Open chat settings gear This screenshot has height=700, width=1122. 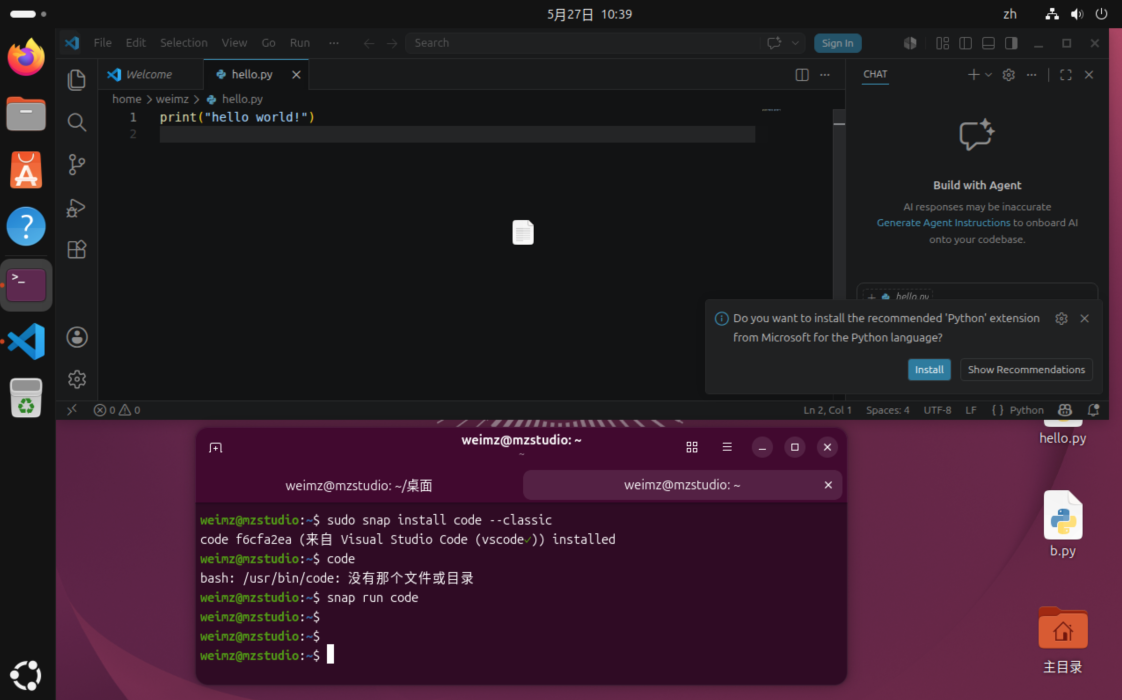point(1008,74)
